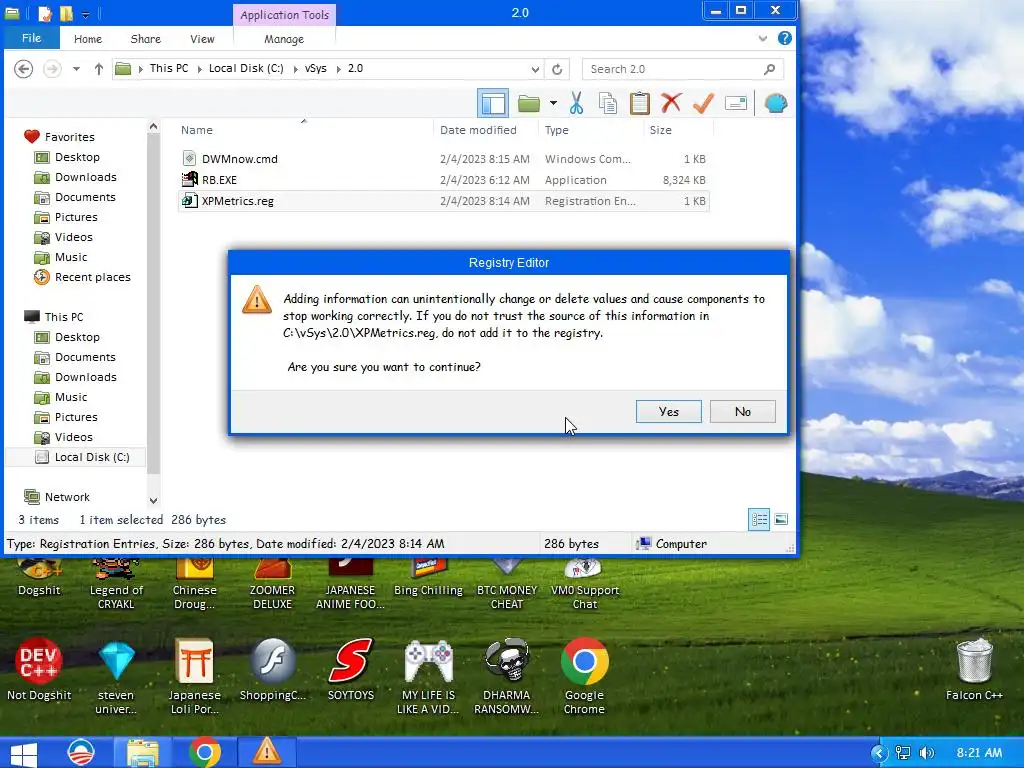Image resolution: width=1024 pixels, height=768 pixels.
Task: Click the rename toolbar icon
Action: 735,103
